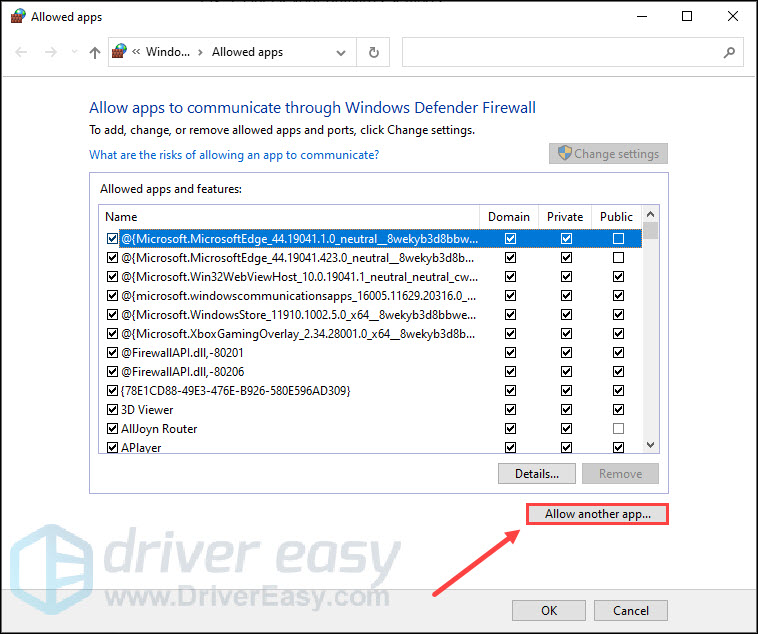The image size is (758, 634).
Task: Click the apps list scrollbar thumb
Action: coord(651,231)
